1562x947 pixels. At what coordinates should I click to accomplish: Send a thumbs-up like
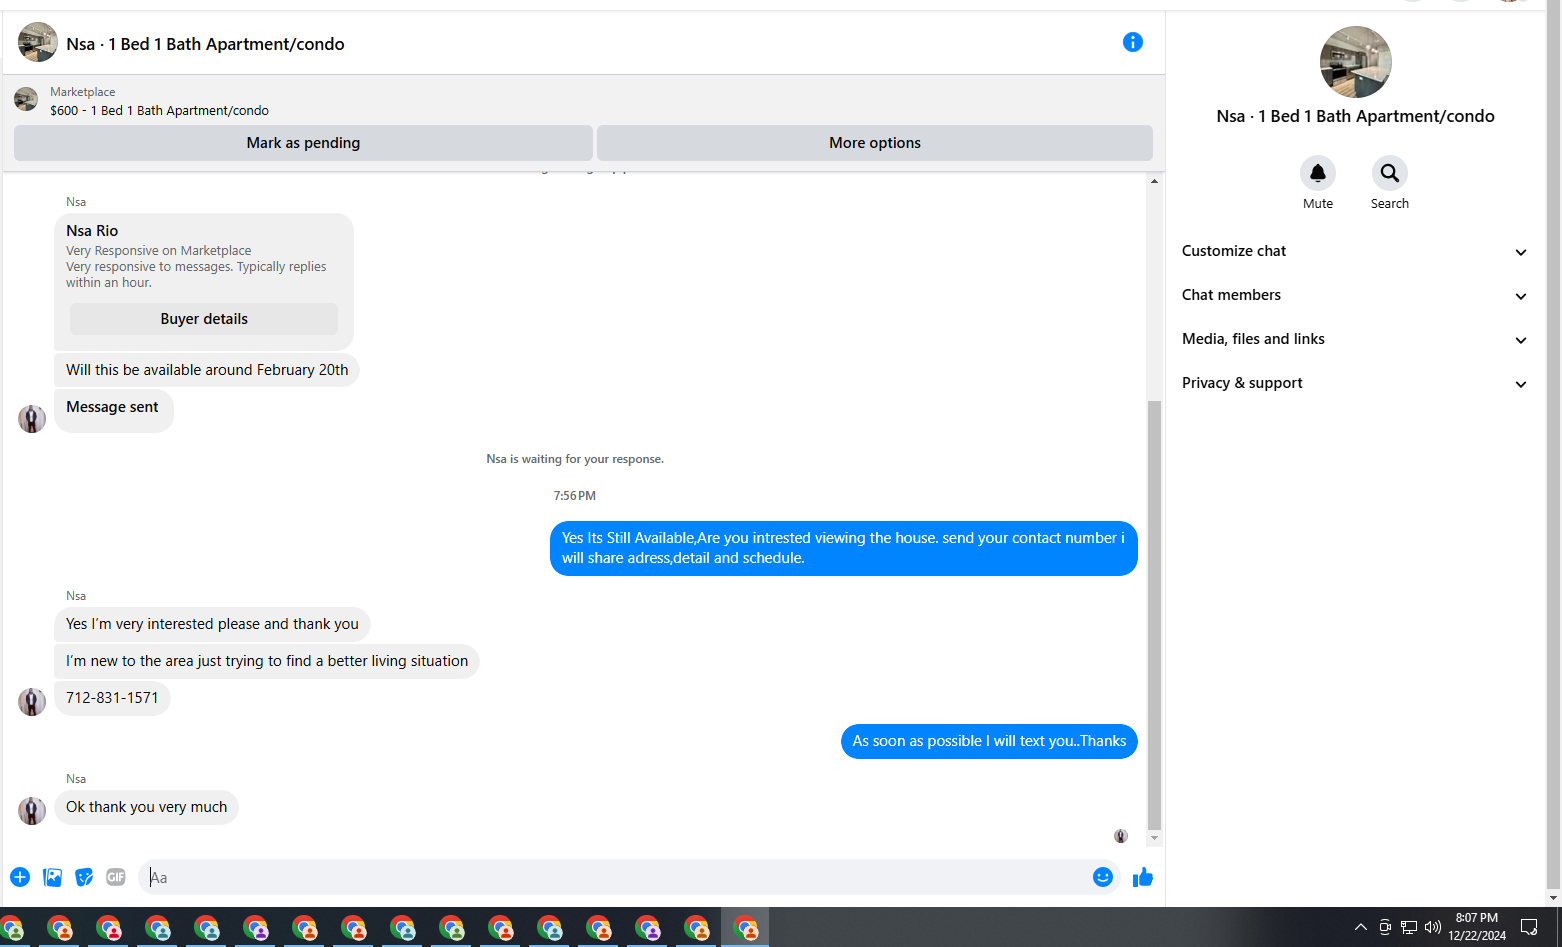point(1143,877)
